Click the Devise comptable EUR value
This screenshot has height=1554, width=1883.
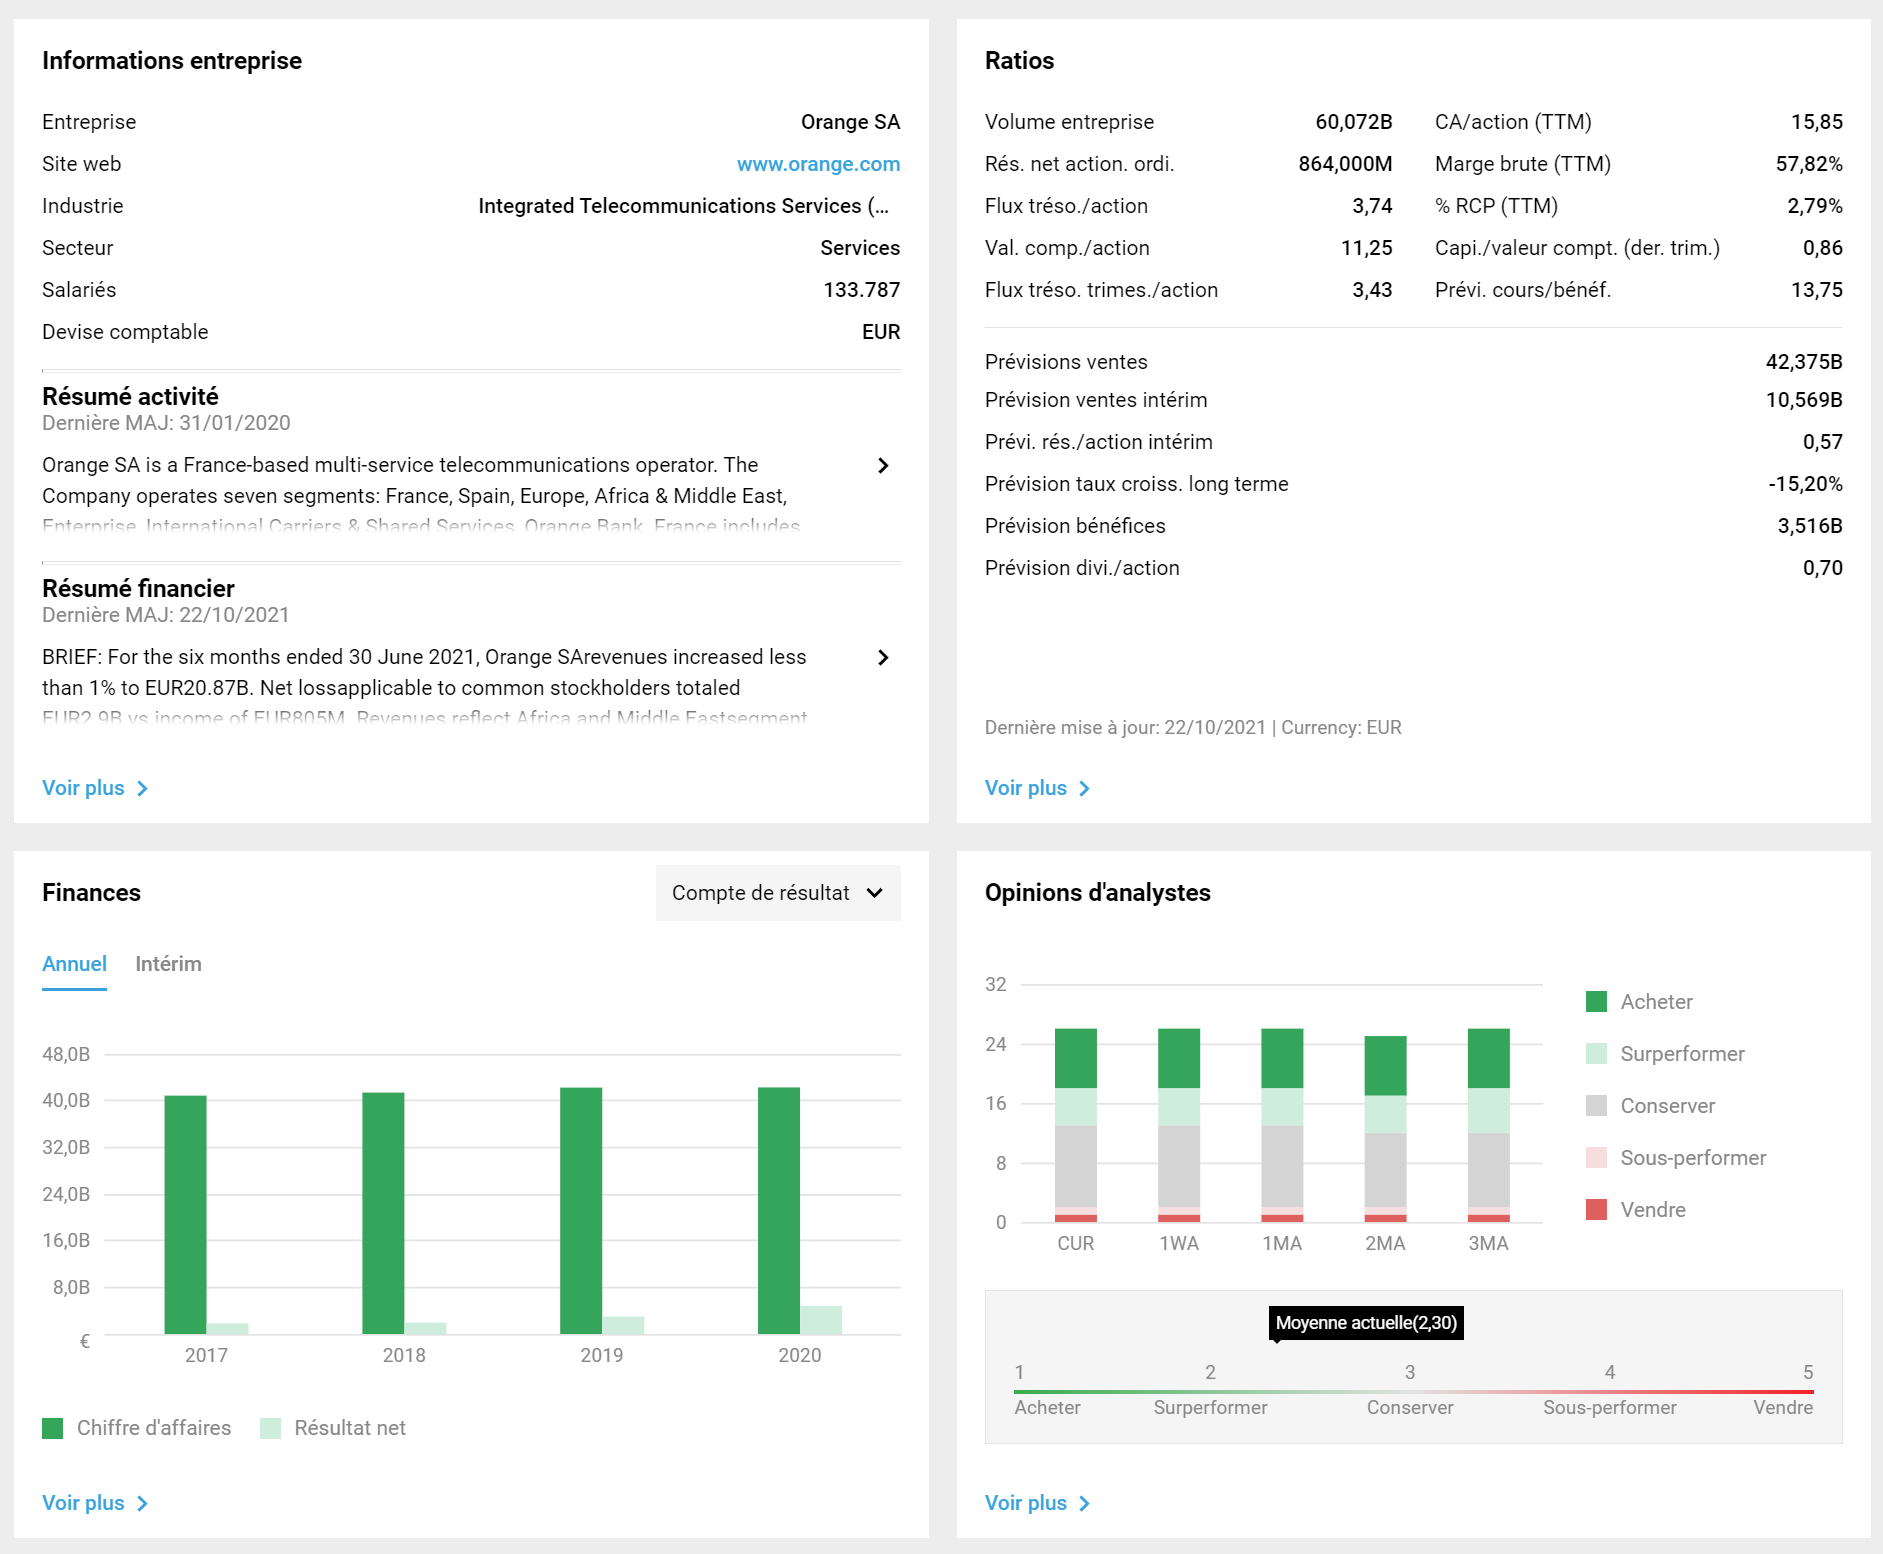pos(881,332)
